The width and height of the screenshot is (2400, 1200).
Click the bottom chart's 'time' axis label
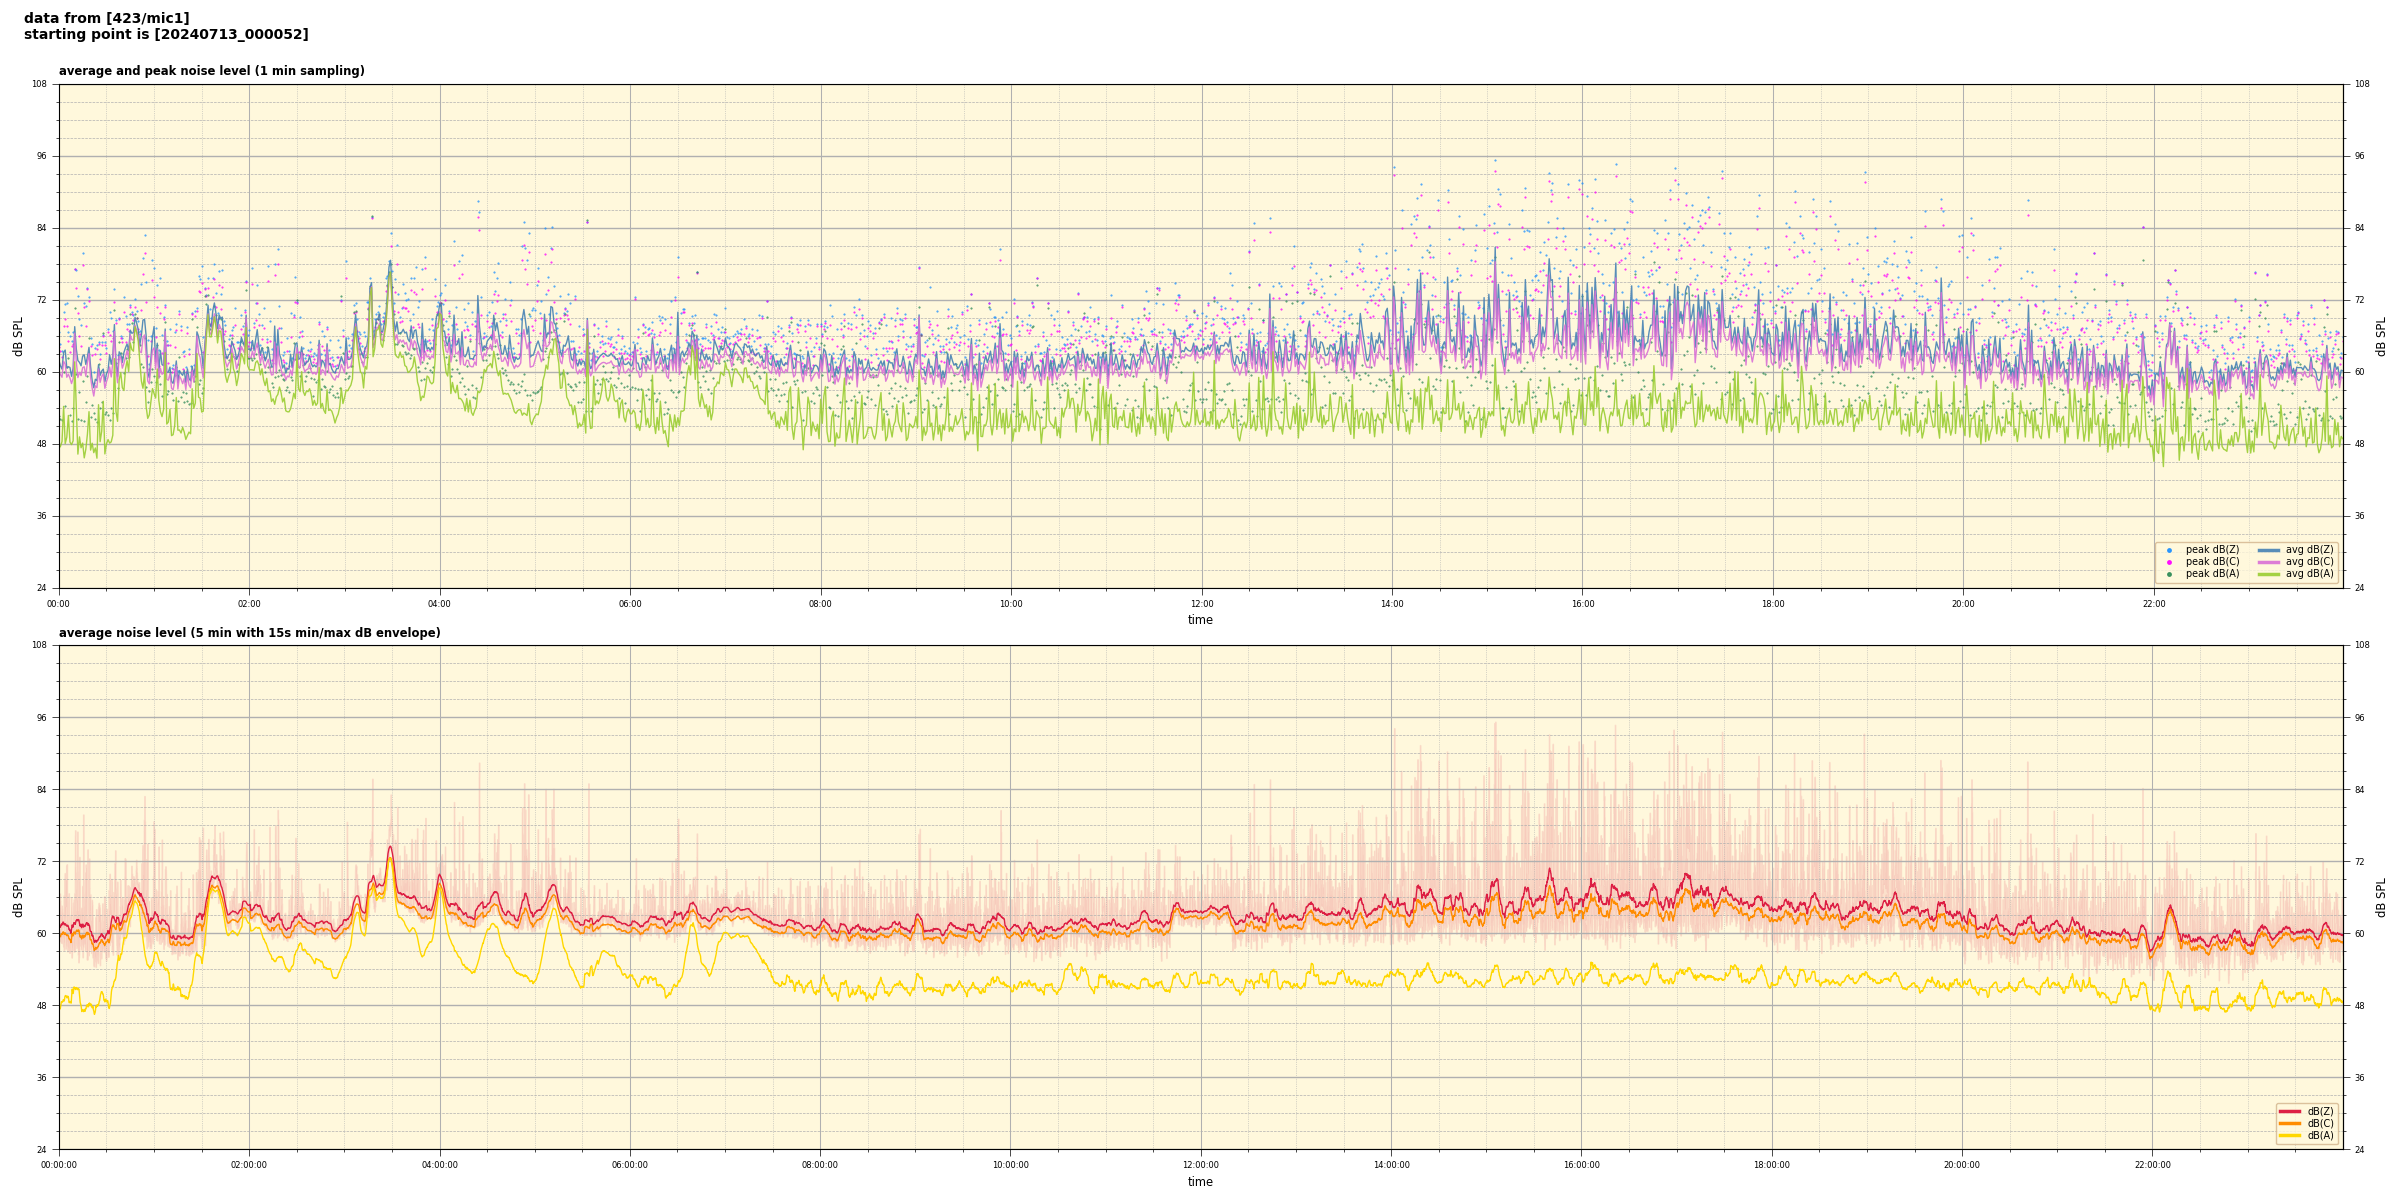click(x=1200, y=1182)
